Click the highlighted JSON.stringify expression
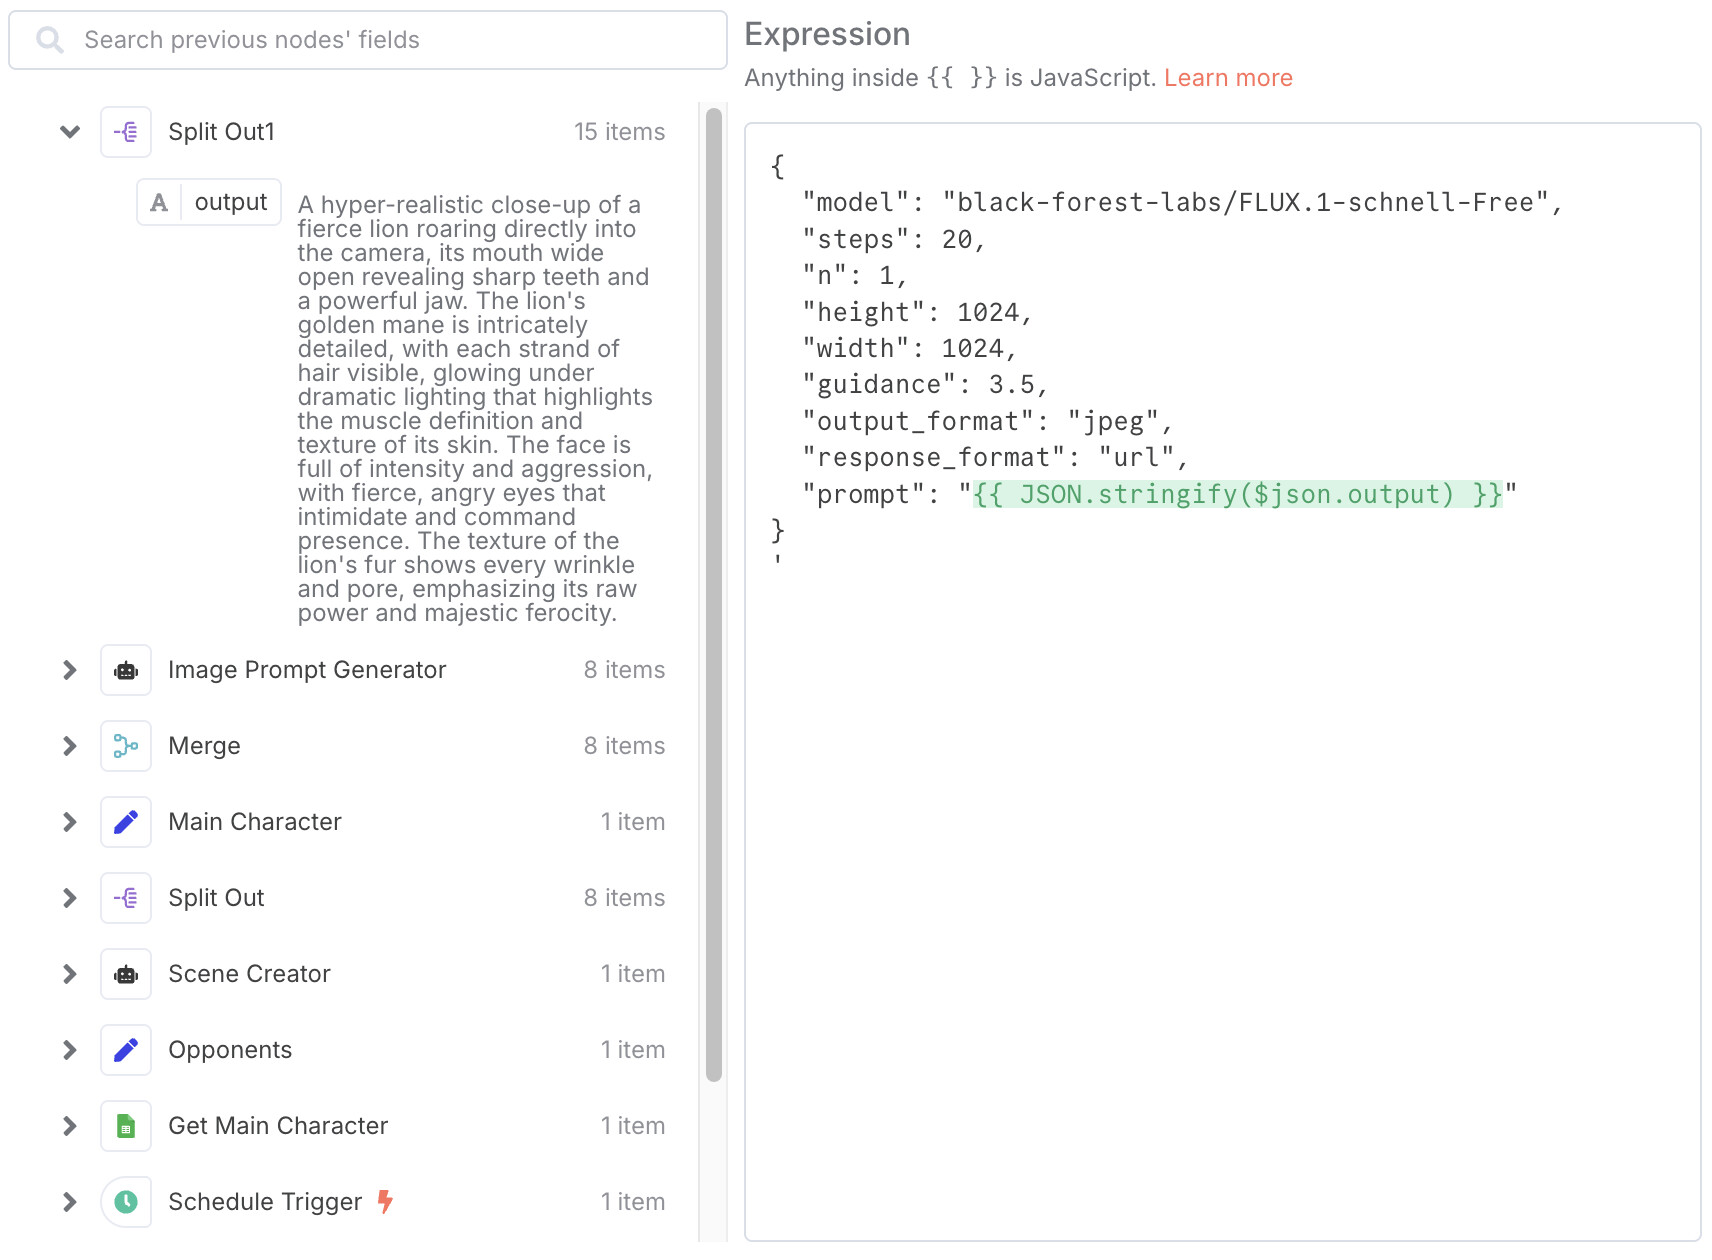This screenshot has height=1260, width=1712. pos(1236,493)
